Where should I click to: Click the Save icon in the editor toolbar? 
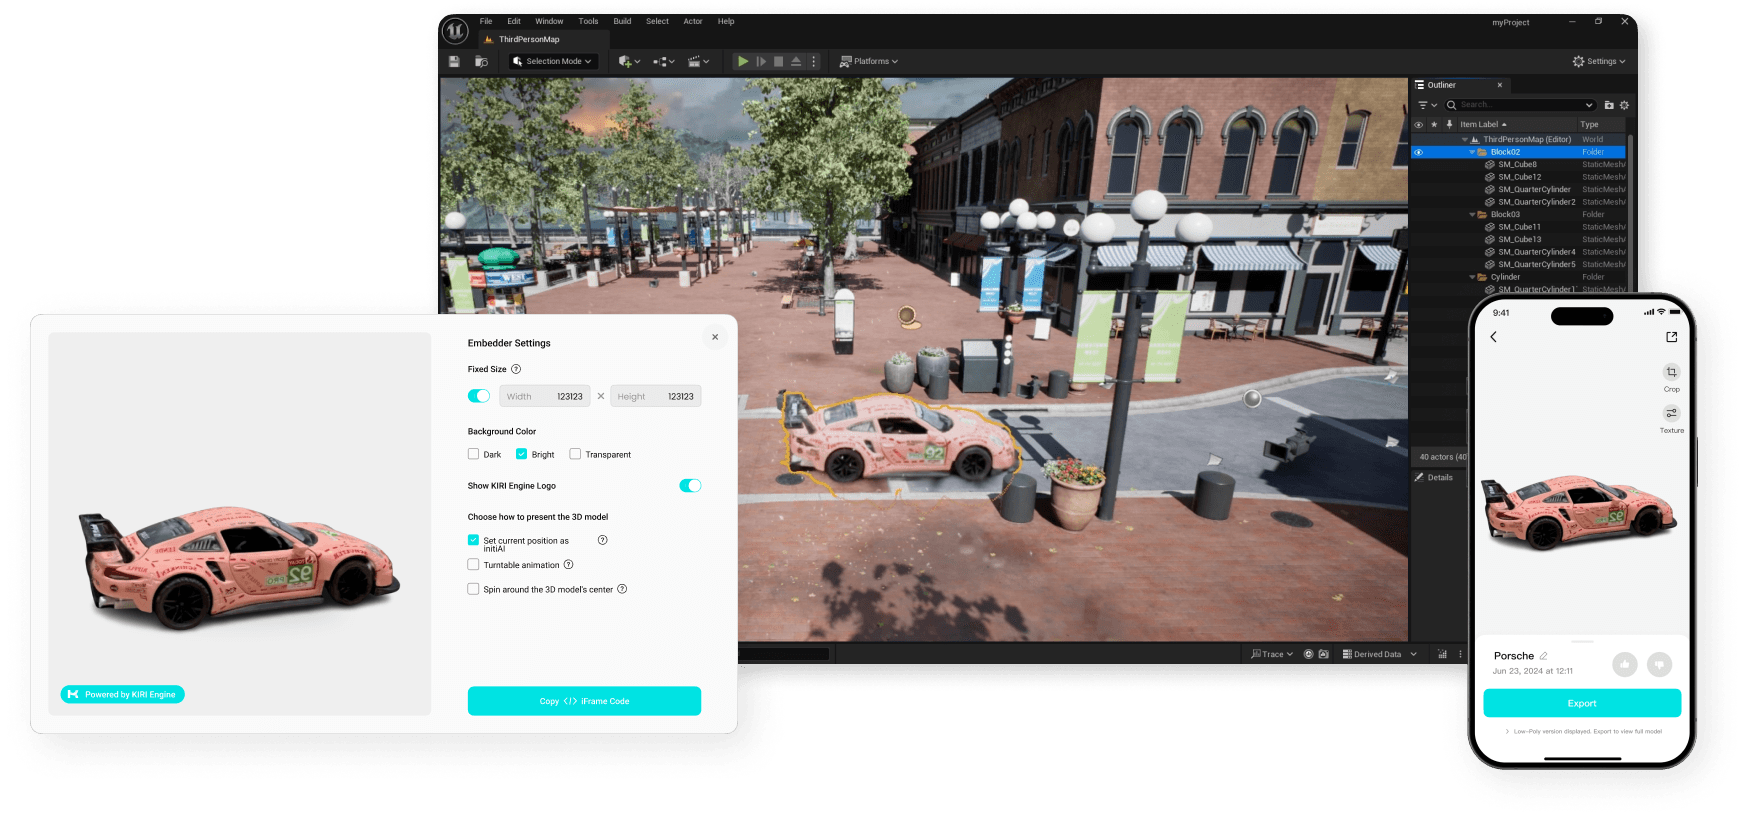click(x=454, y=61)
